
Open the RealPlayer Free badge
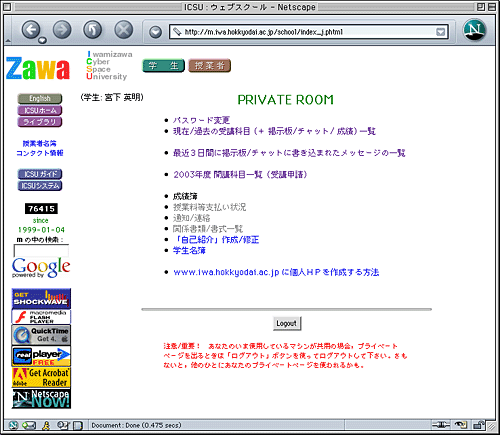point(41,356)
